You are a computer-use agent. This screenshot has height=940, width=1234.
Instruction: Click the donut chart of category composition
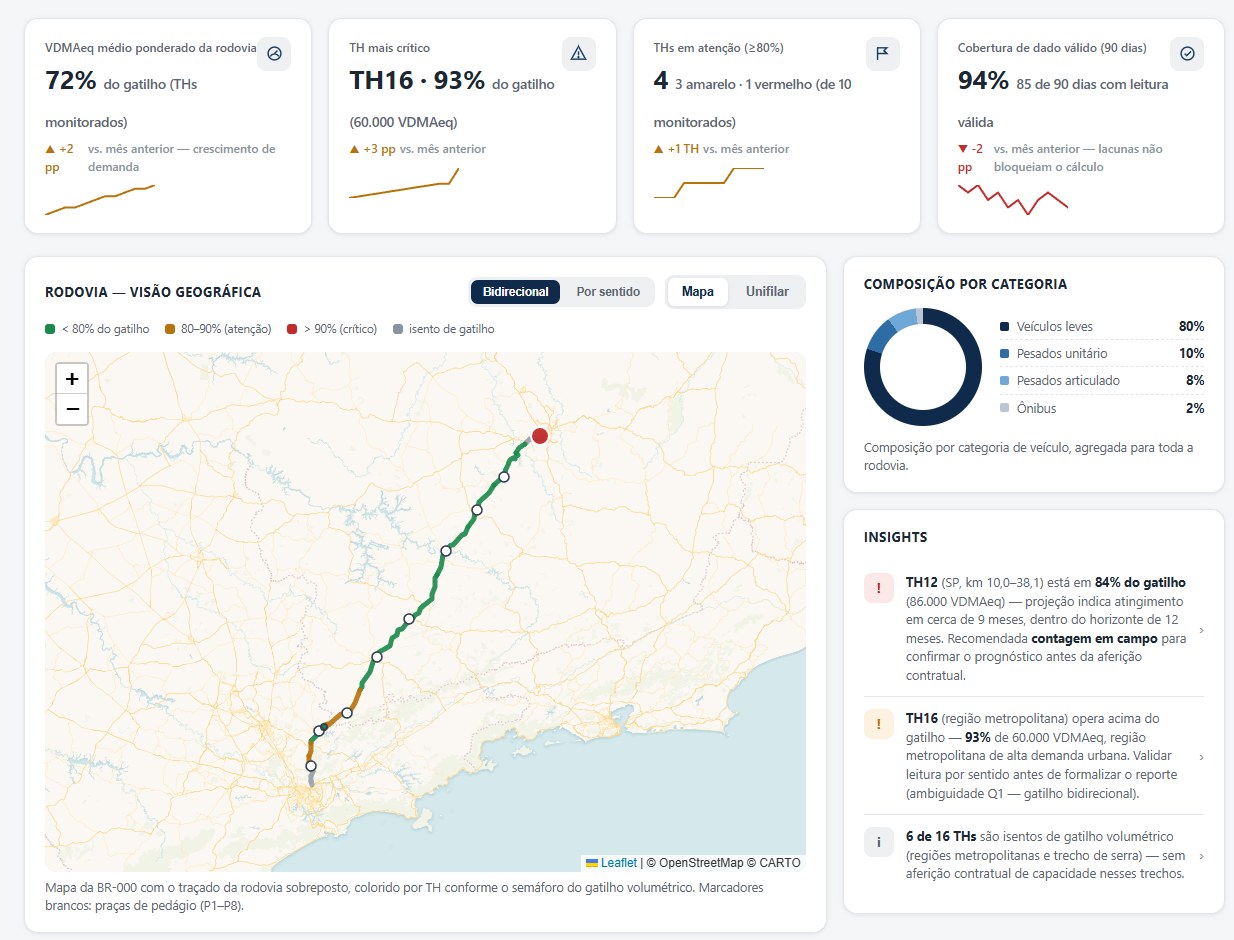click(x=923, y=367)
